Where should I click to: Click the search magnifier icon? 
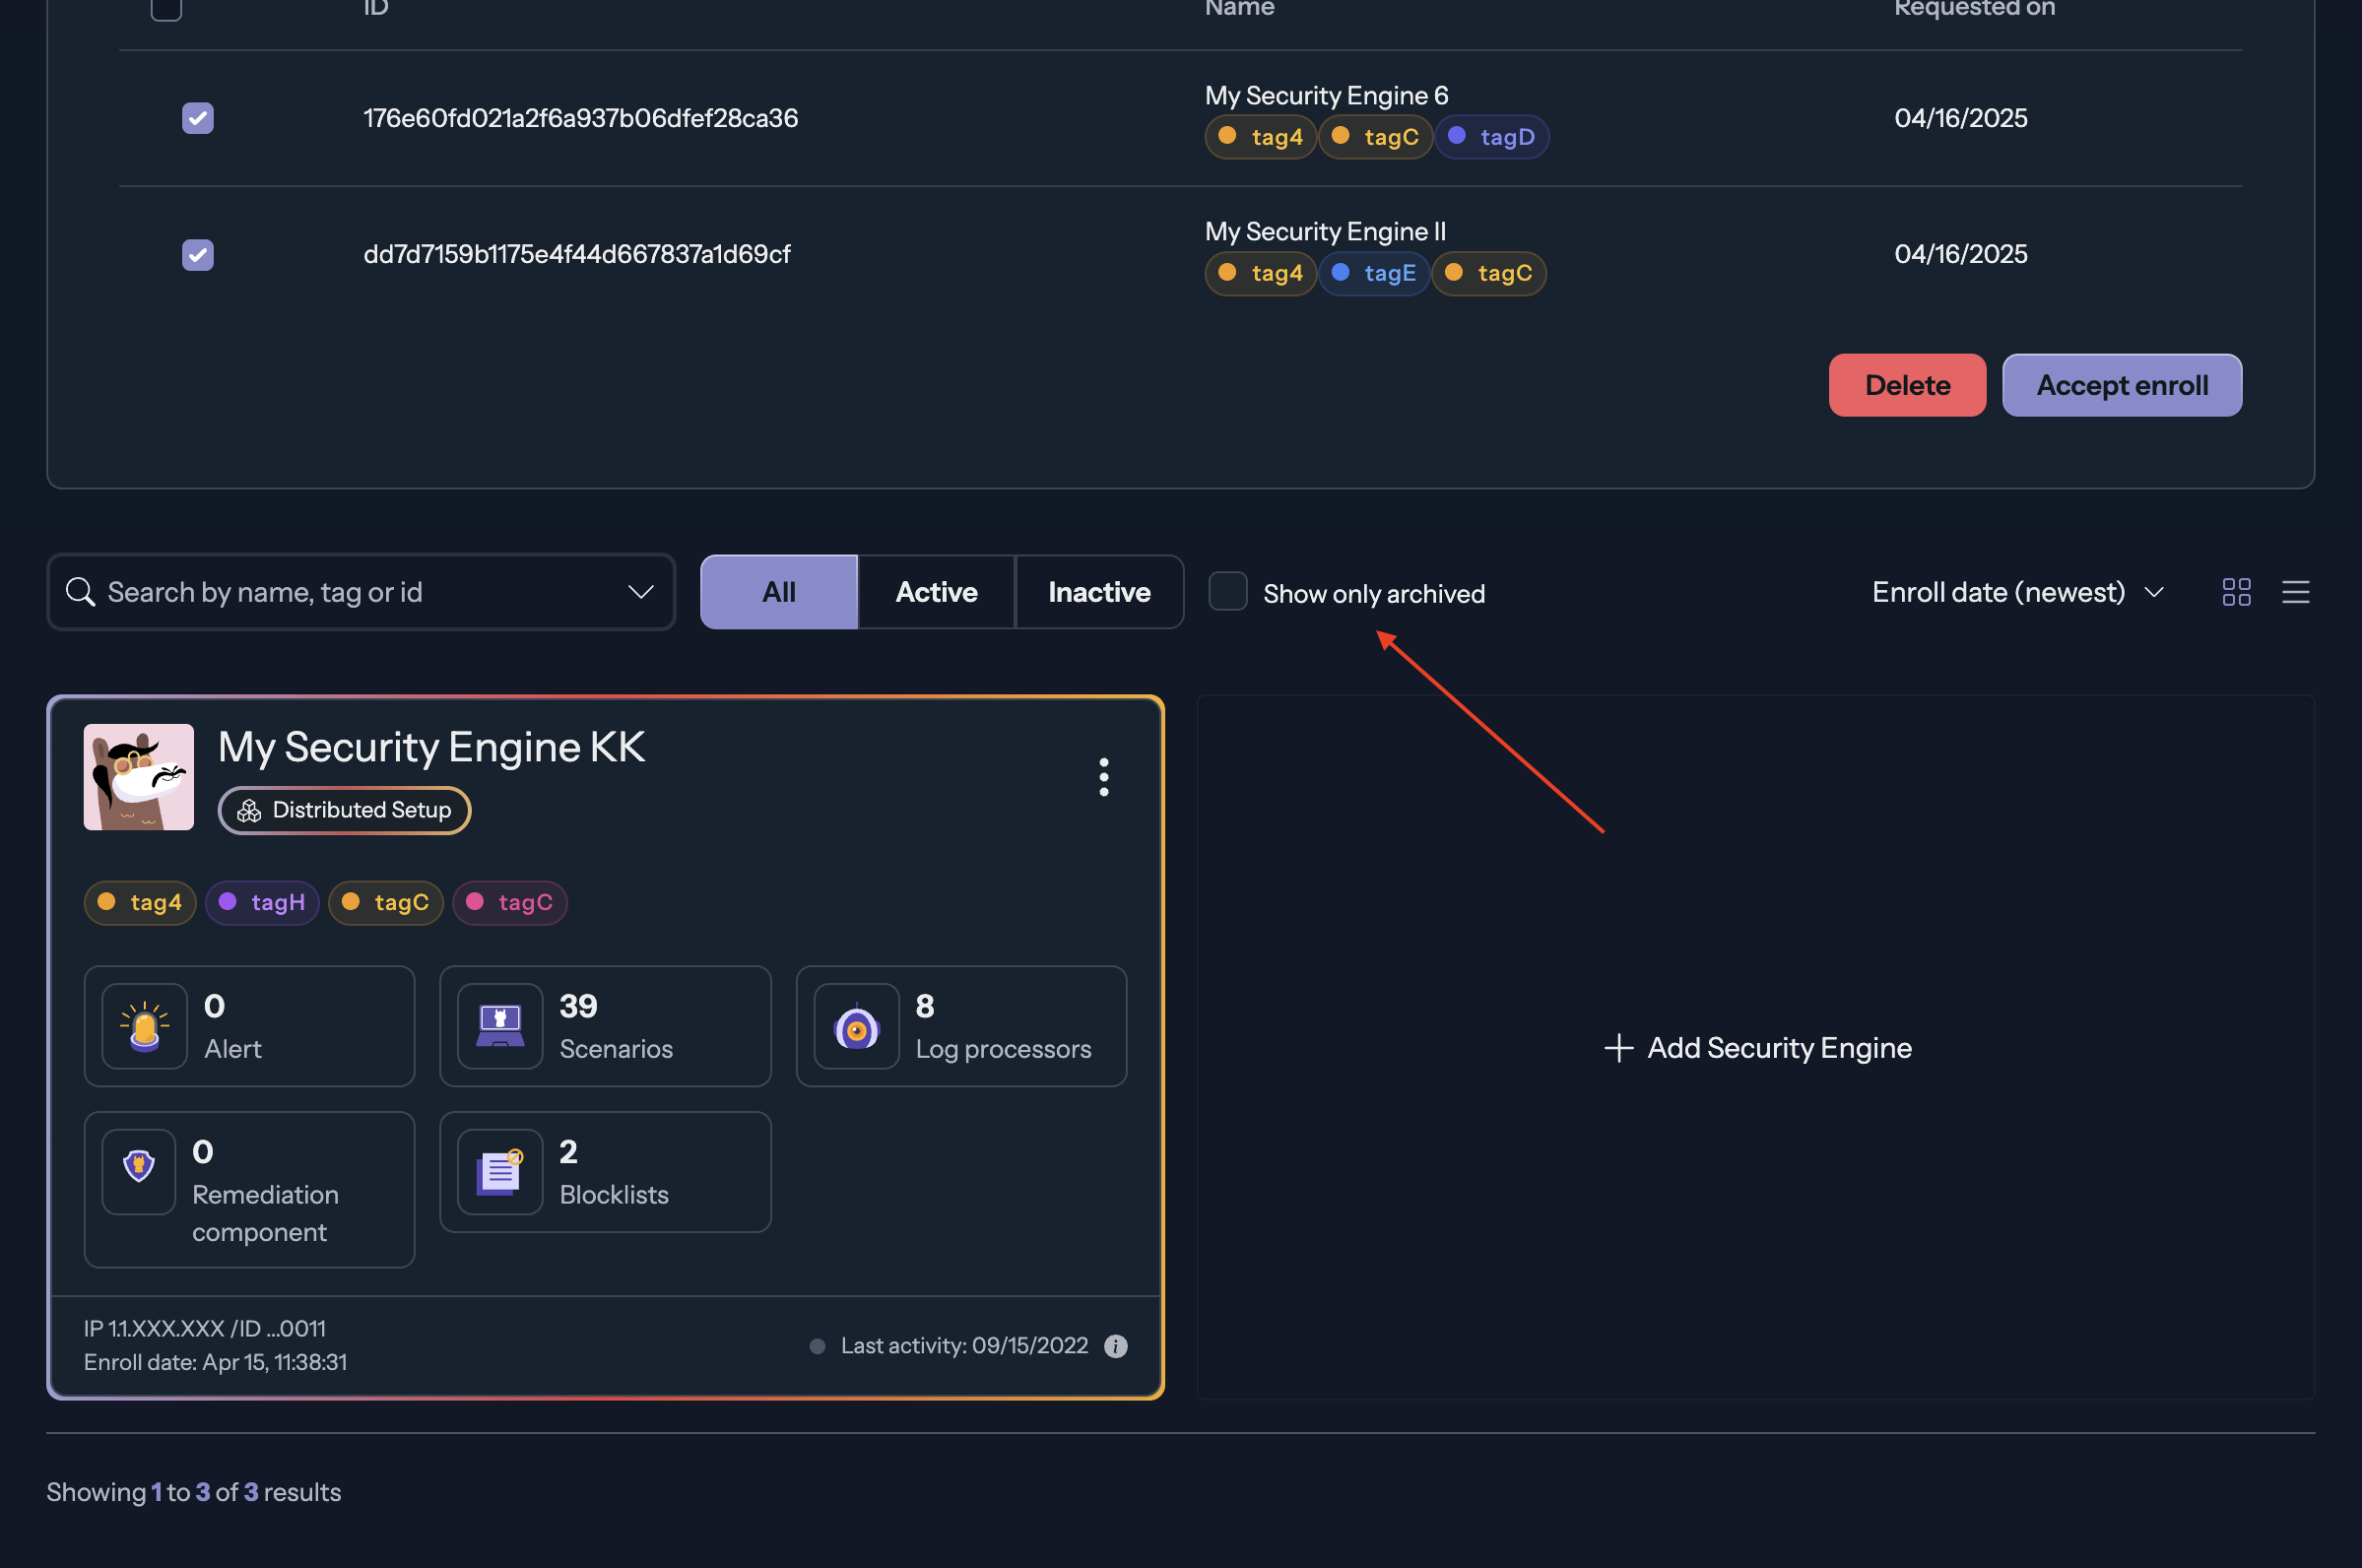[80, 591]
